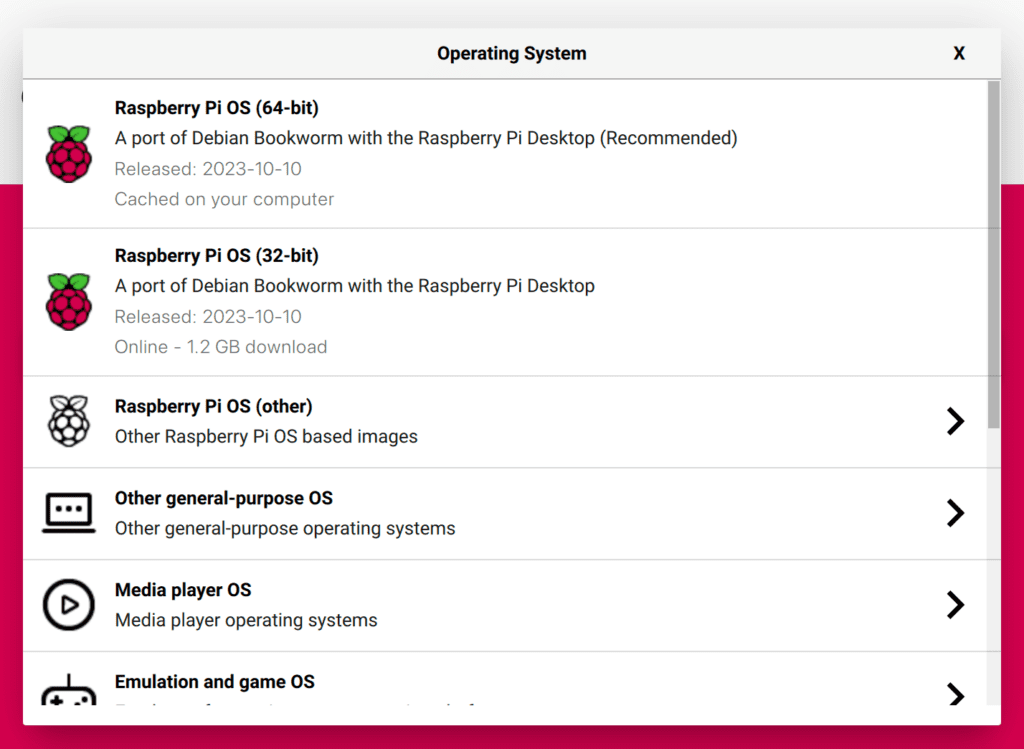This screenshot has width=1024, height=749.
Task: Click the vertical scrollbar thumb of the OS list
Action: point(993,255)
